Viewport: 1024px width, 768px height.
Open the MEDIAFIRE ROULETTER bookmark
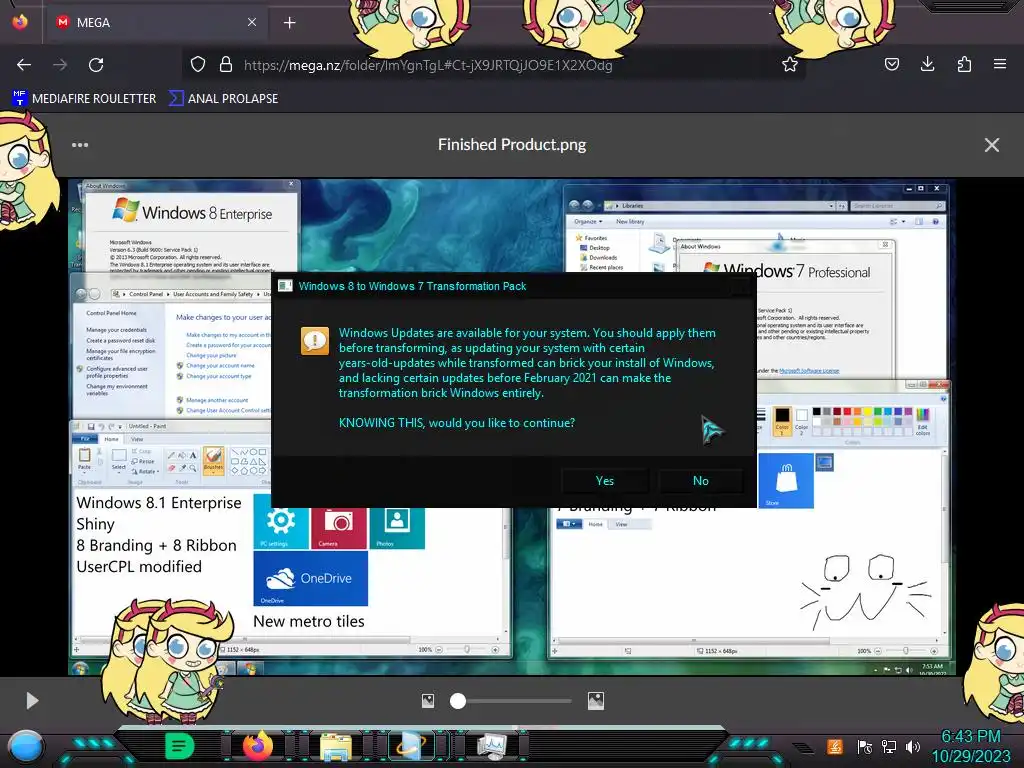pos(84,99)
